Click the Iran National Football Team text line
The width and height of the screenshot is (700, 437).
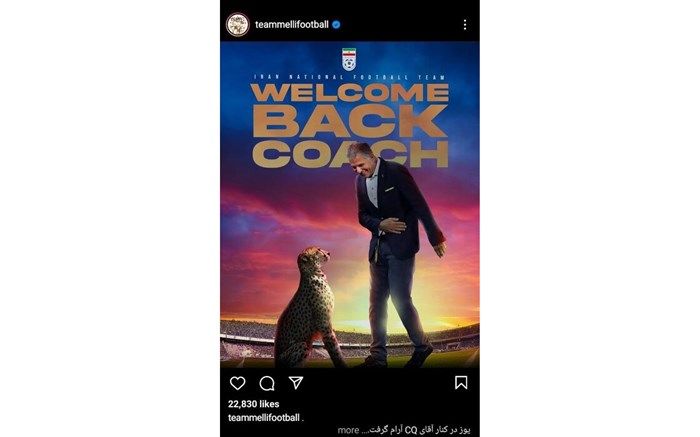[x=350, y=77]
